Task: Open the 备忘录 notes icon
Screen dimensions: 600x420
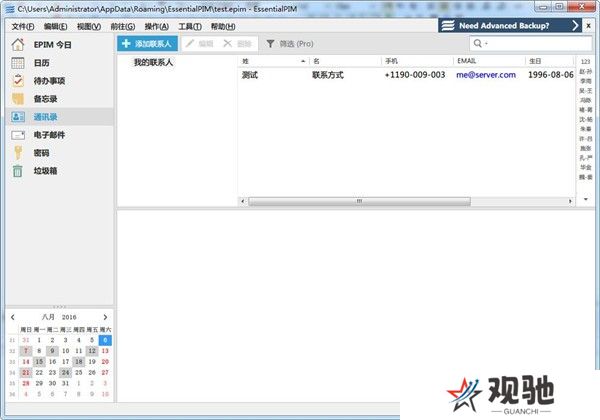Action: (18, 99)
